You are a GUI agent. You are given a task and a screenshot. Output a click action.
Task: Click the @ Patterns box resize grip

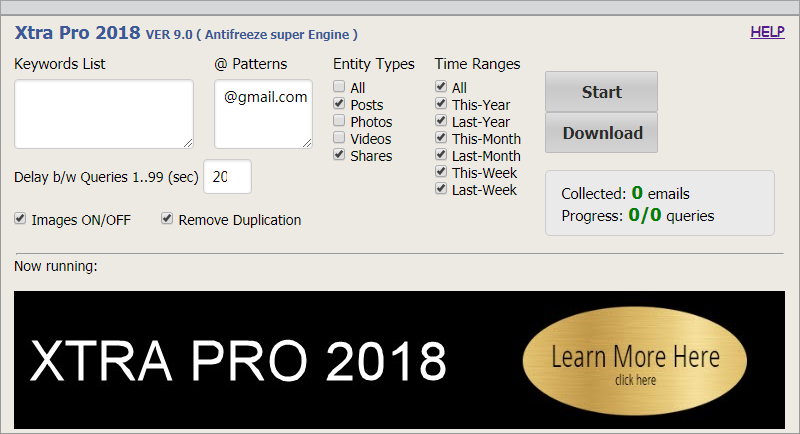307,143
